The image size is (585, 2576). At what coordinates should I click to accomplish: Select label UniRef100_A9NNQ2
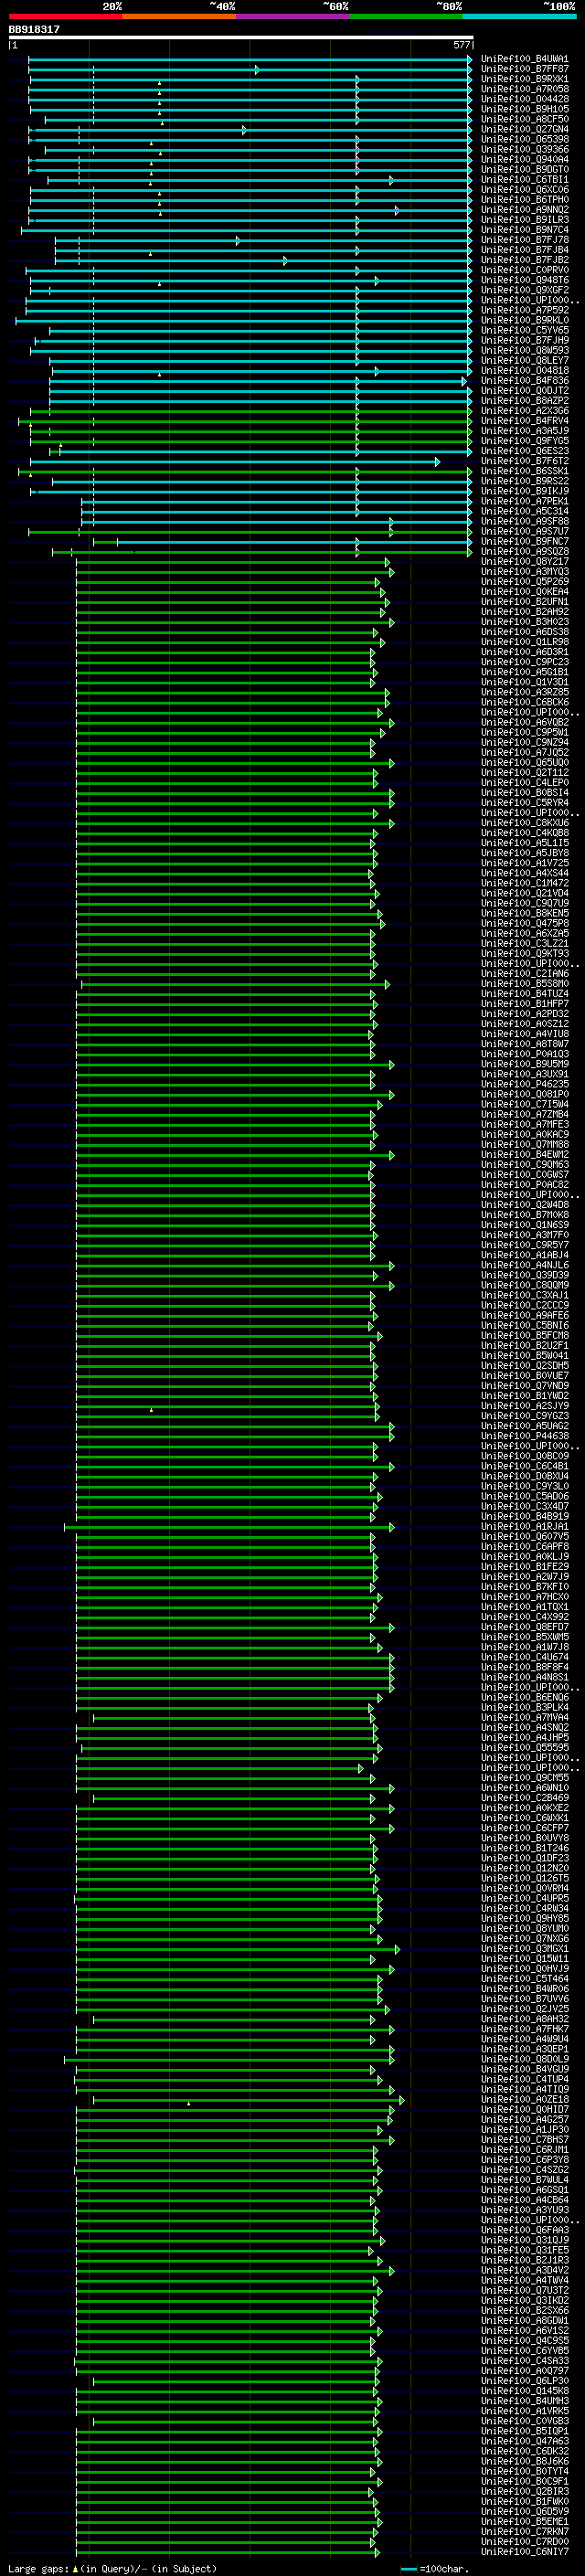coord(525,210)
